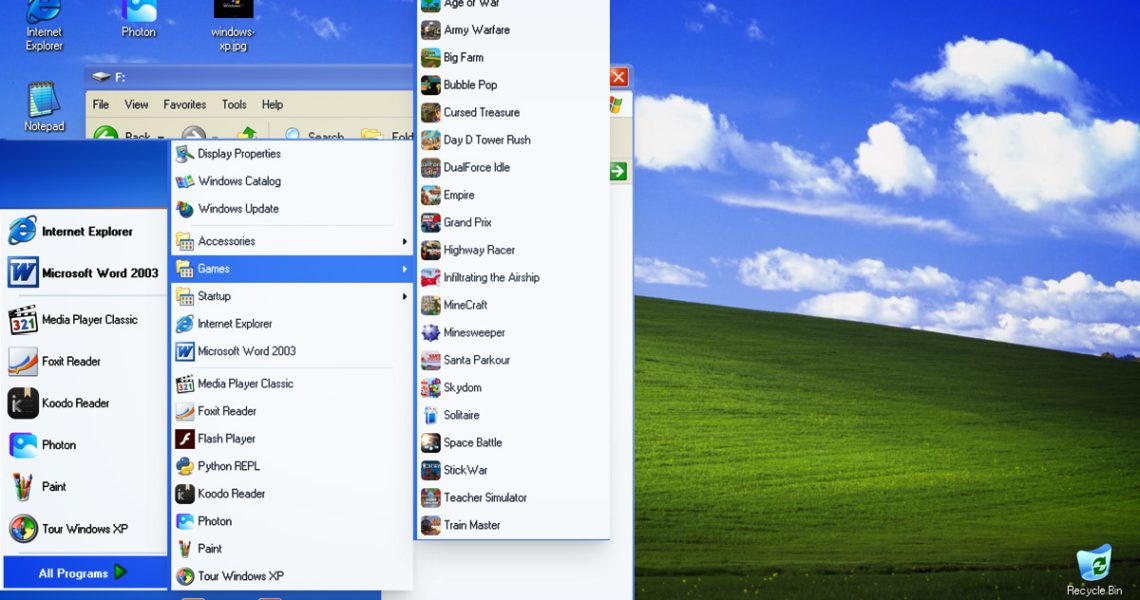
Task: Select Internet Explorer desktop icon
Action: pyautogui.click(x=44, y=25)
